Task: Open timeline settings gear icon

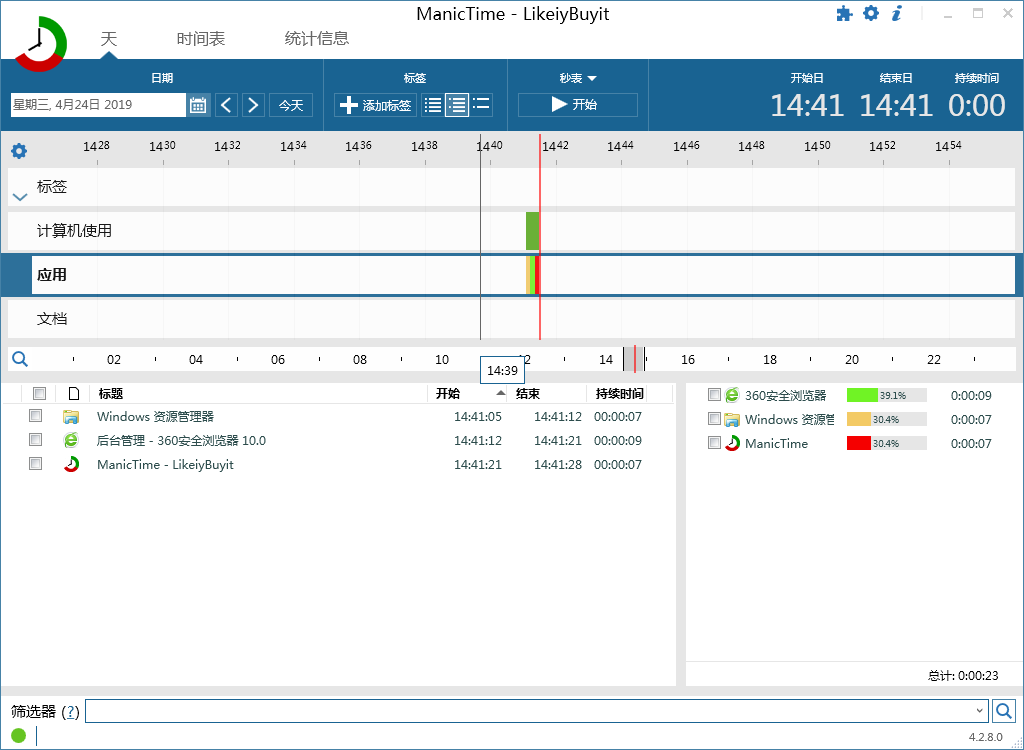Action: [19, 151]
